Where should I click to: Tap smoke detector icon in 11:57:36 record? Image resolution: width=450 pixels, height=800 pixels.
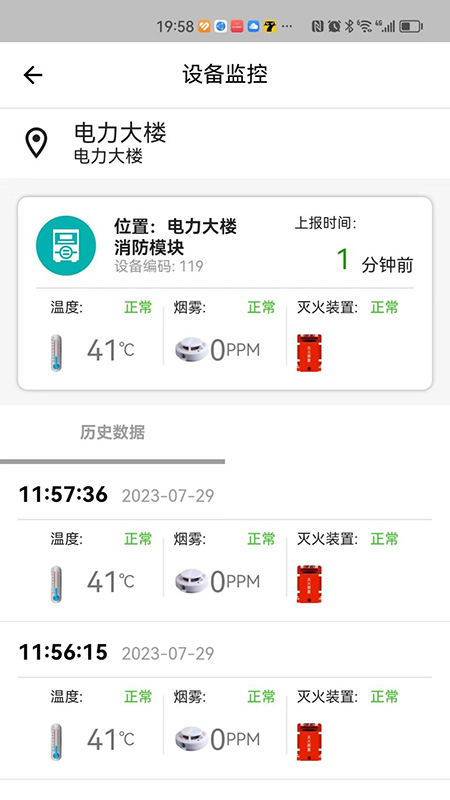[191, 581]
